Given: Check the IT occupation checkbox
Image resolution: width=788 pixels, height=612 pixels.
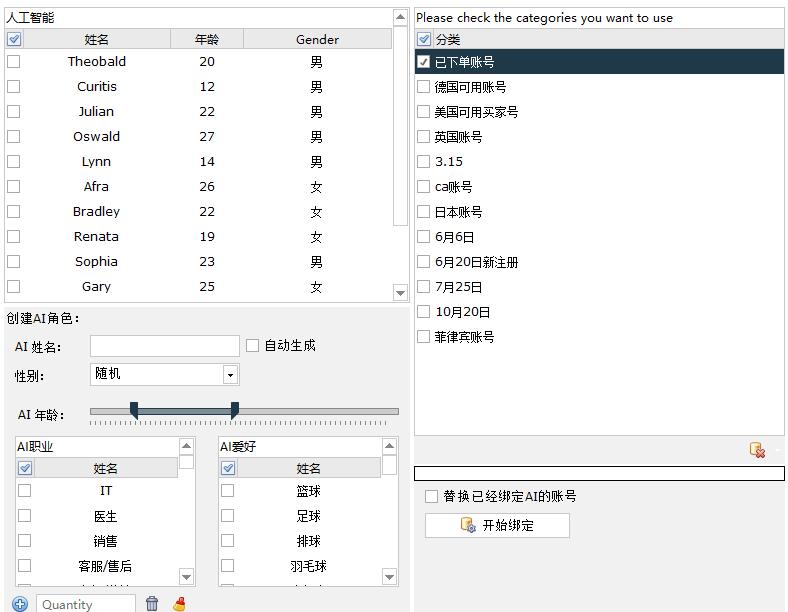Looking at the screenshot, I should point(25,490).
